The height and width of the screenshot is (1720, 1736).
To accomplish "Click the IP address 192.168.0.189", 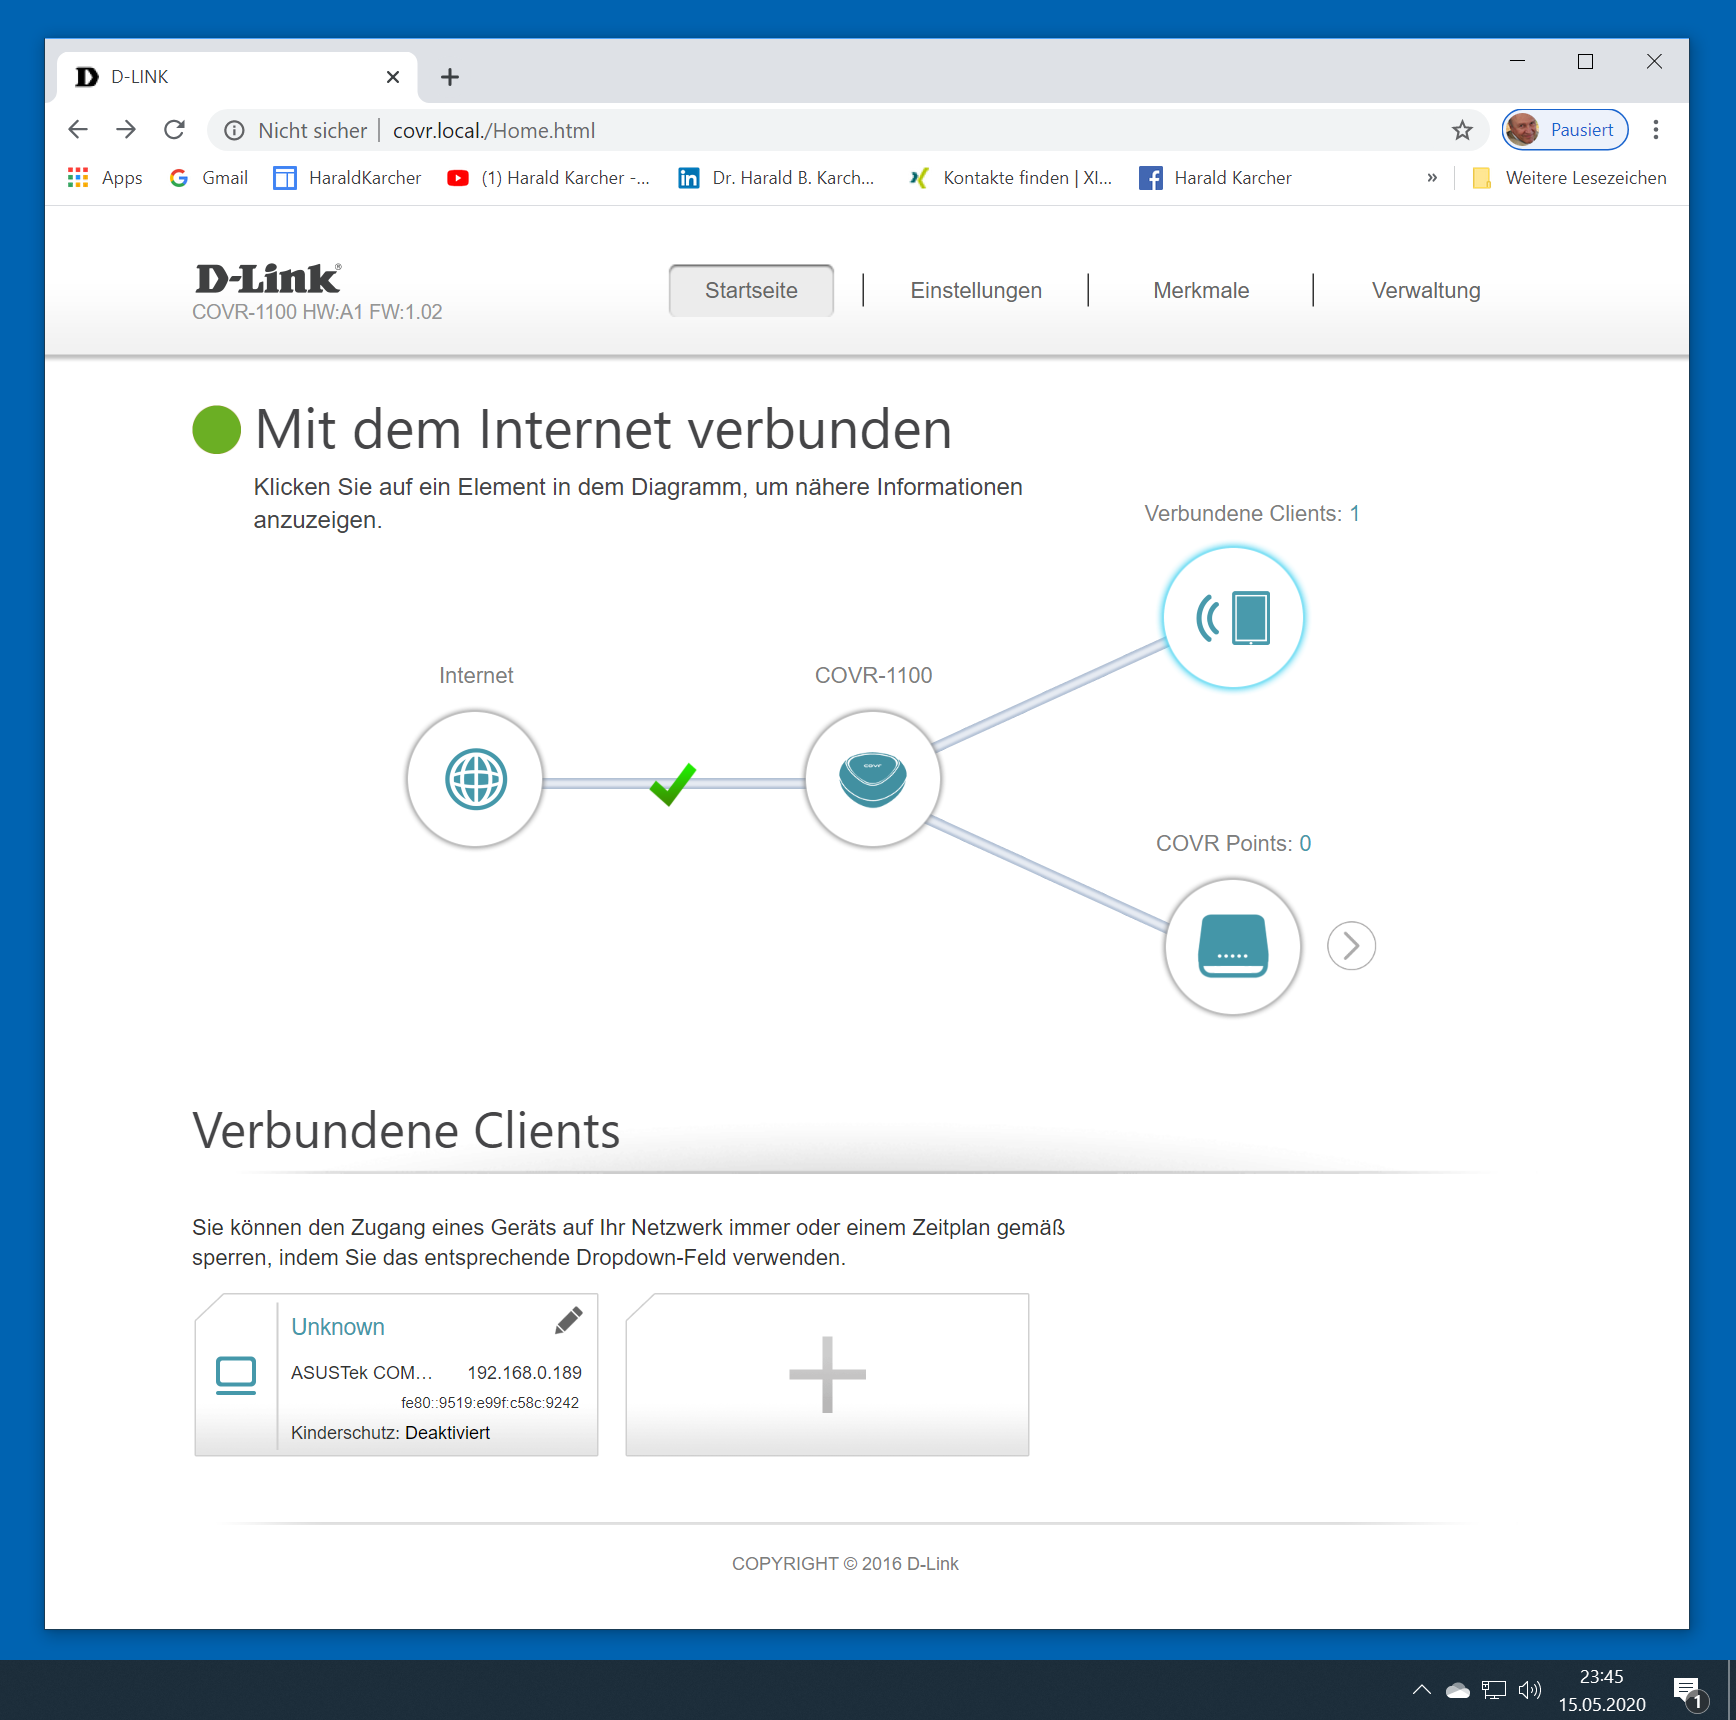I will pyautogui.click(x=524, y=1373).
